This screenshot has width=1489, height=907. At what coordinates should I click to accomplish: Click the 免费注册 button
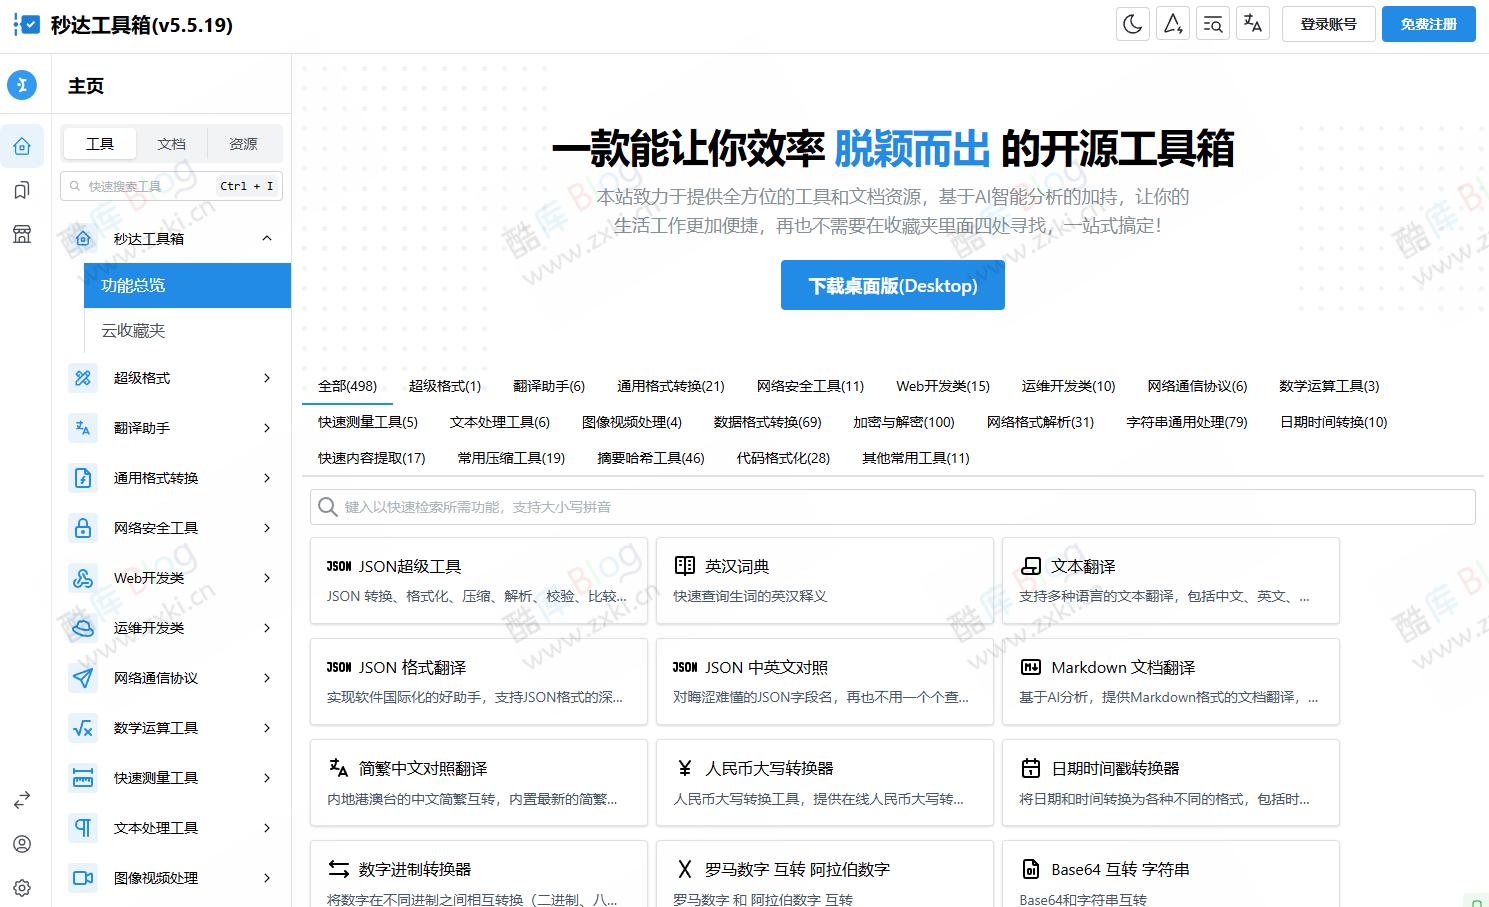1428,23
